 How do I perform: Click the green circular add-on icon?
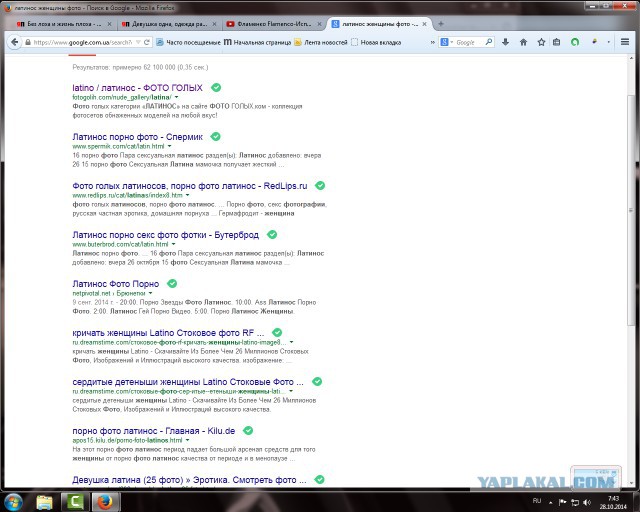575,42
